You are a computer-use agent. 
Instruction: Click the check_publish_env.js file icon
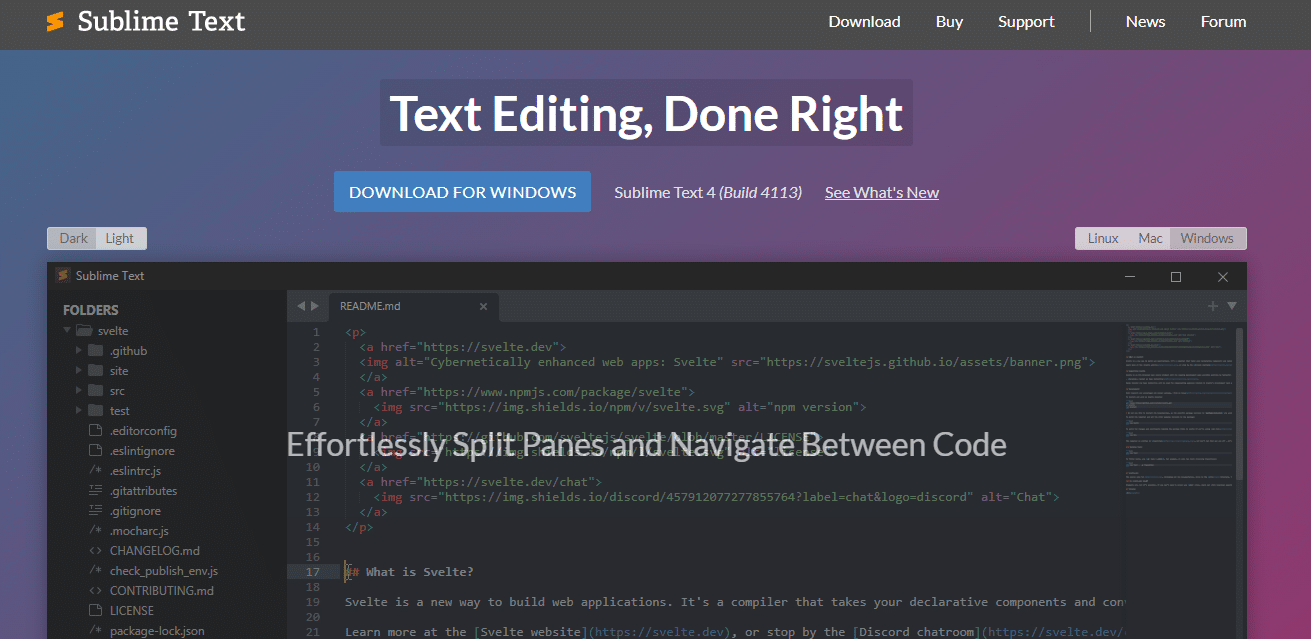[96, 570]
